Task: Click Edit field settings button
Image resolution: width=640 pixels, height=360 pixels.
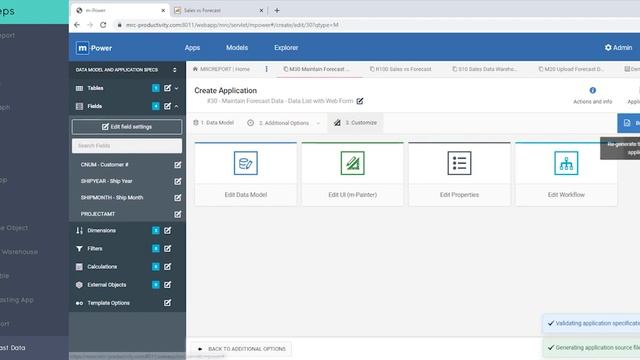Action: pyautogui.click(x=127, y=127)
